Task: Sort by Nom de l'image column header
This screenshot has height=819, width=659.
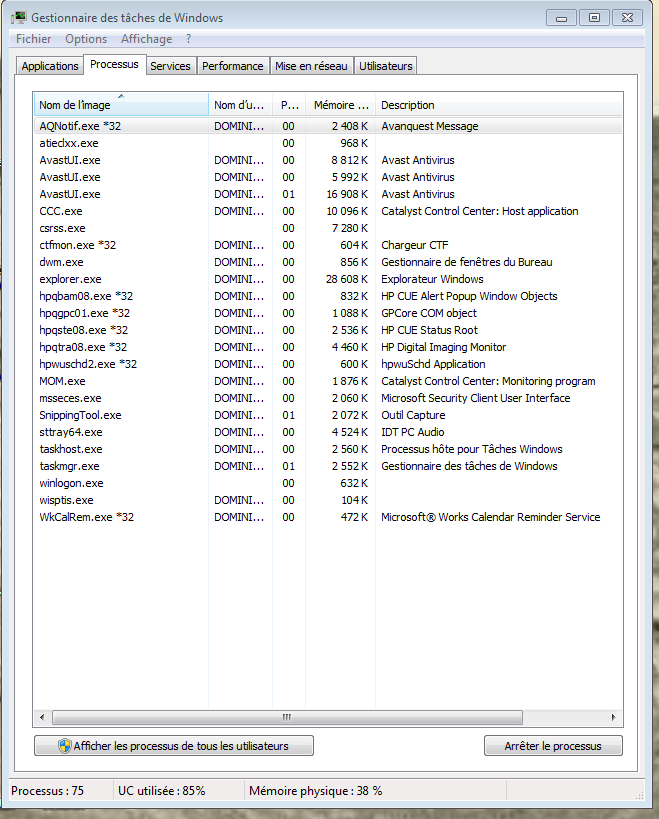Action: point(121,104)
